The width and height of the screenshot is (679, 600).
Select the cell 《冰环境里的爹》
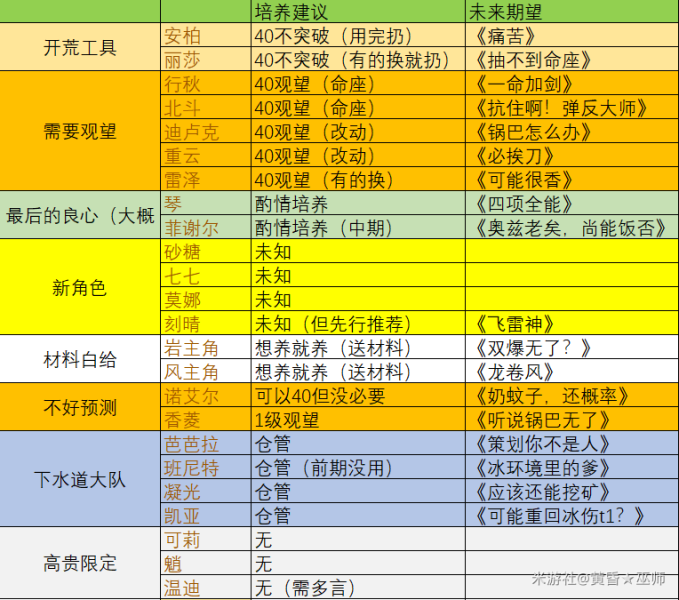pos(572,467)
